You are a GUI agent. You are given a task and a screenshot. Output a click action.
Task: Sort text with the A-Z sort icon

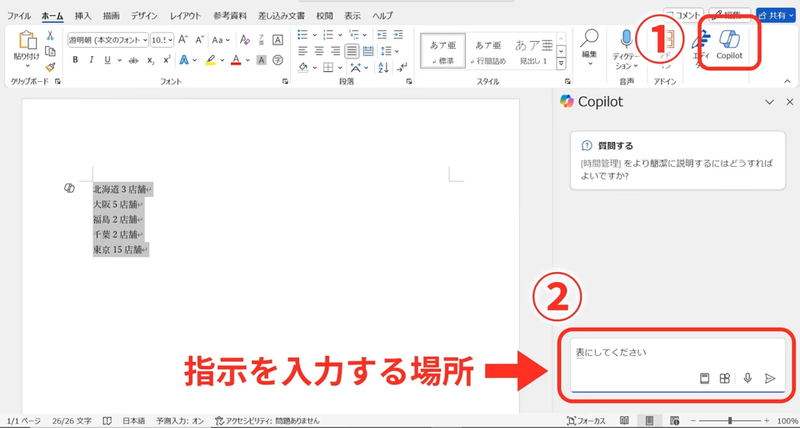point(384,67)
